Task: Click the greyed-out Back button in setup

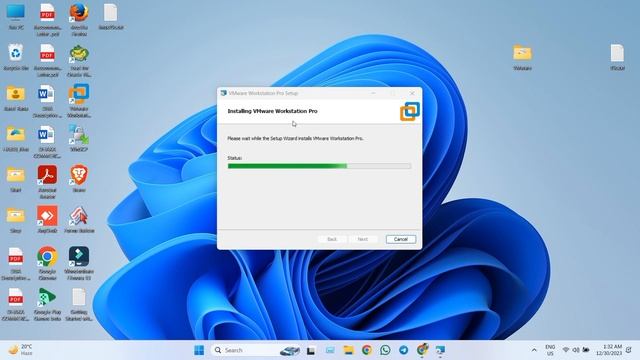Action: (x=332, y=239)
